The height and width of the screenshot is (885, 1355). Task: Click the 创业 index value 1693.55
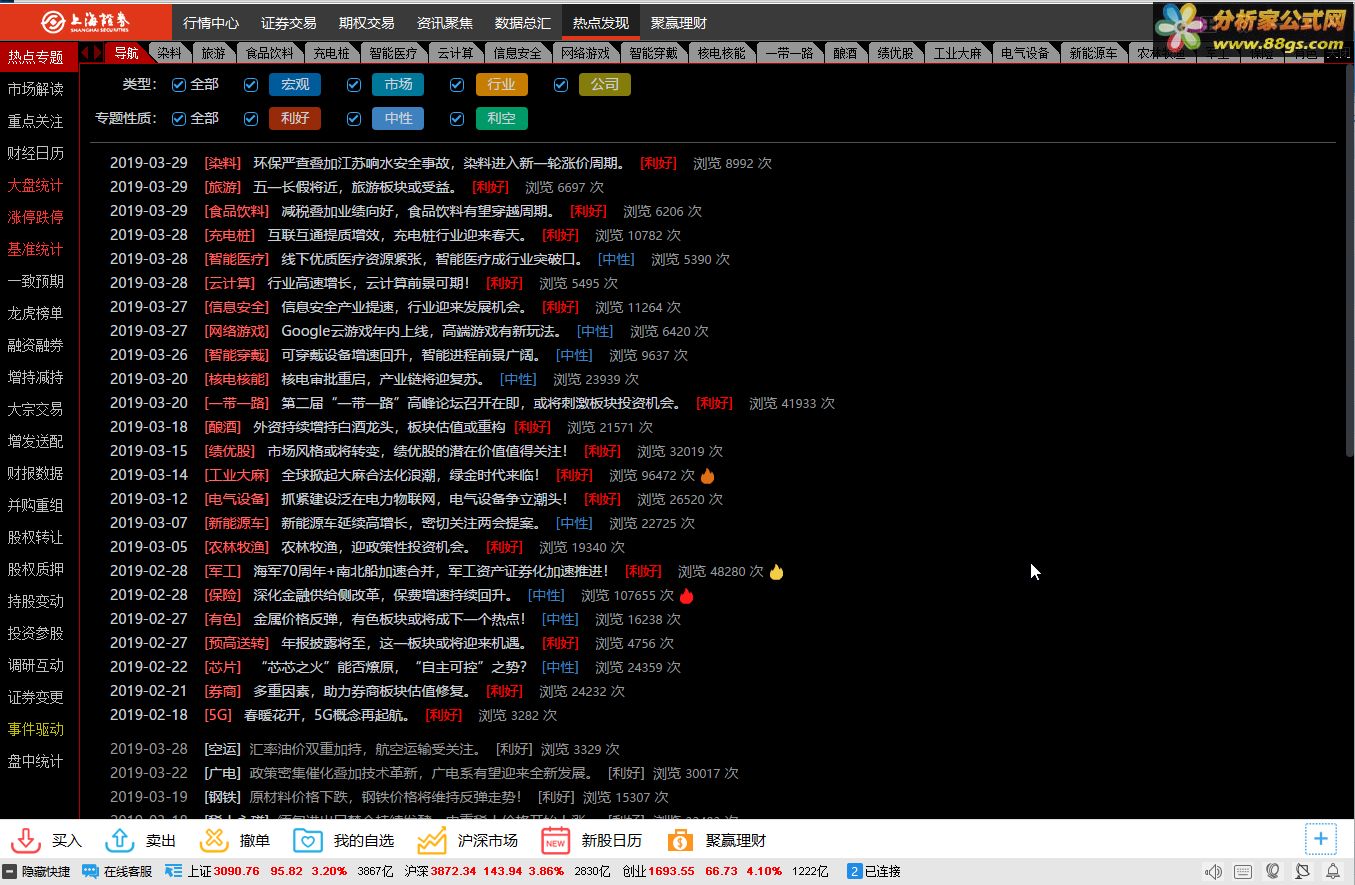[x=671, y=872]
